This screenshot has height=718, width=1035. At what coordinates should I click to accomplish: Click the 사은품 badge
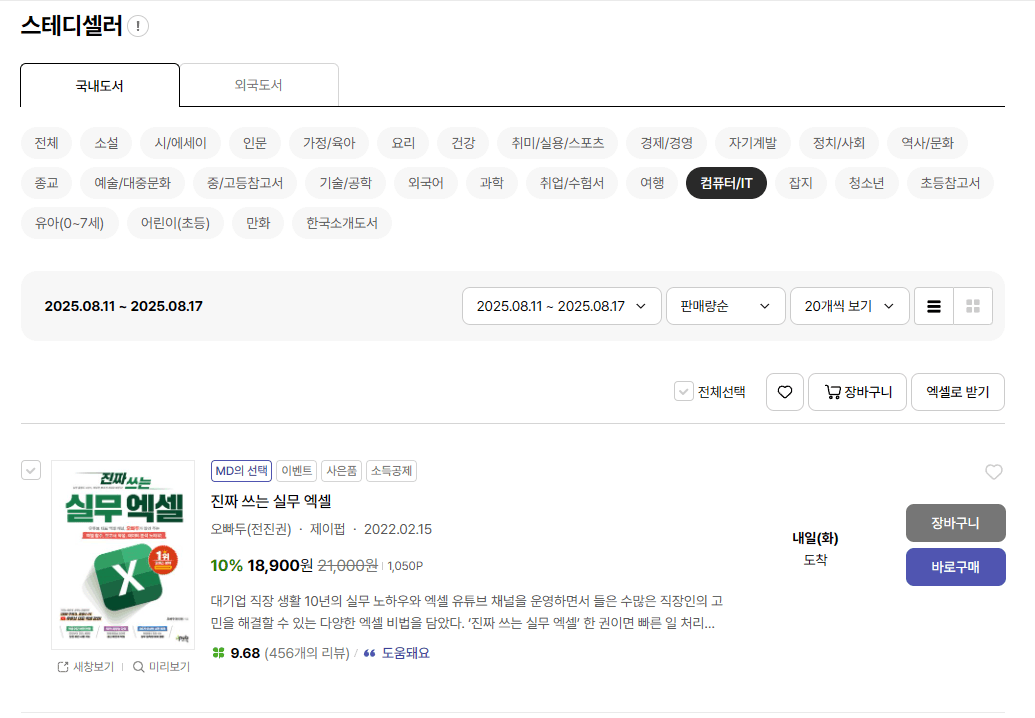coord(341,471)
